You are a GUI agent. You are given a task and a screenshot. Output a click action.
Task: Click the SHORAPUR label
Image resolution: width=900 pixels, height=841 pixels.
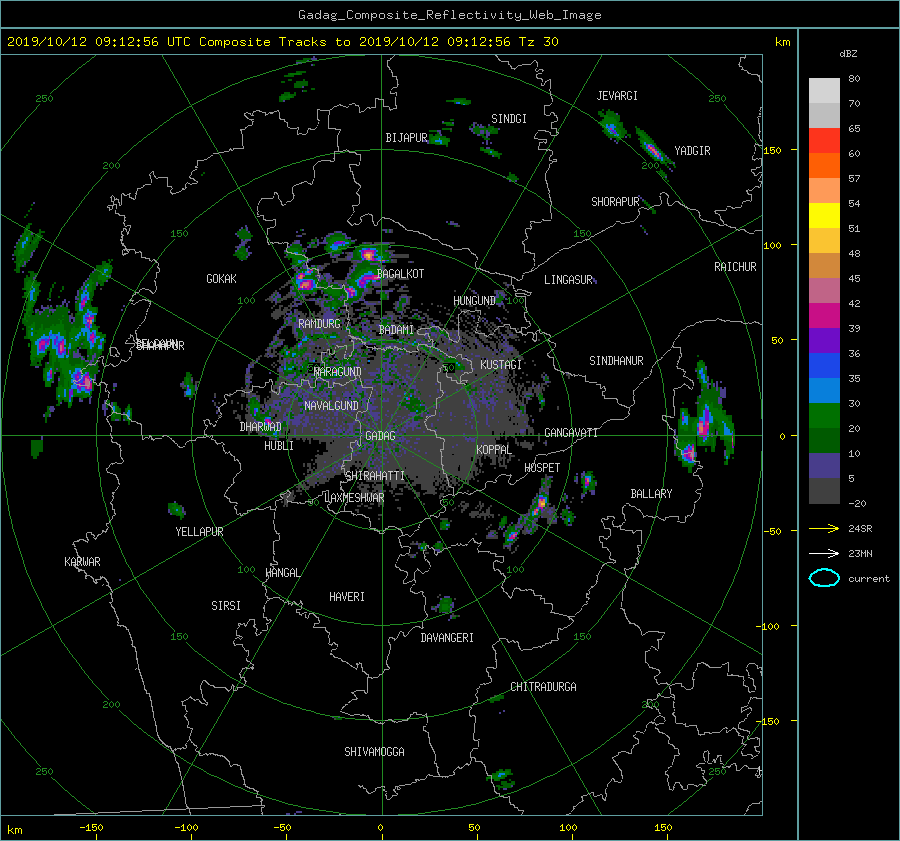pyautogui.click(x=615, y=202)
